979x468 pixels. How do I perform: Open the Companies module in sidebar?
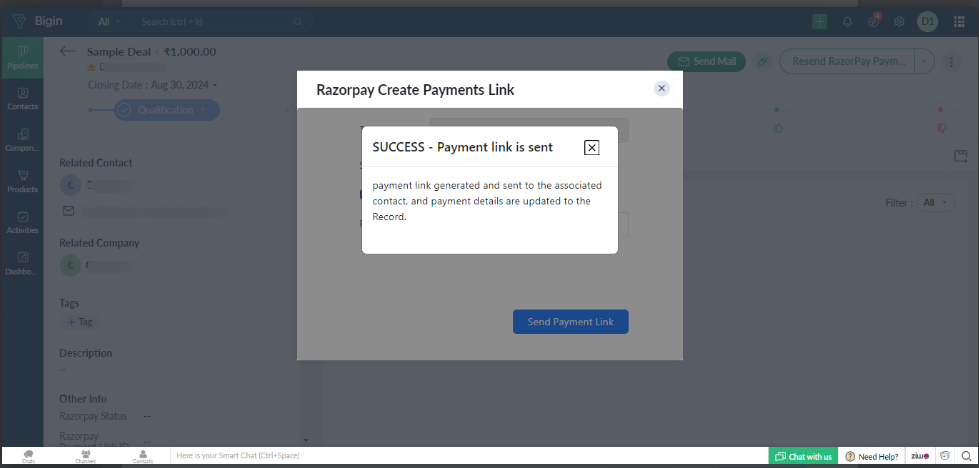22,140
